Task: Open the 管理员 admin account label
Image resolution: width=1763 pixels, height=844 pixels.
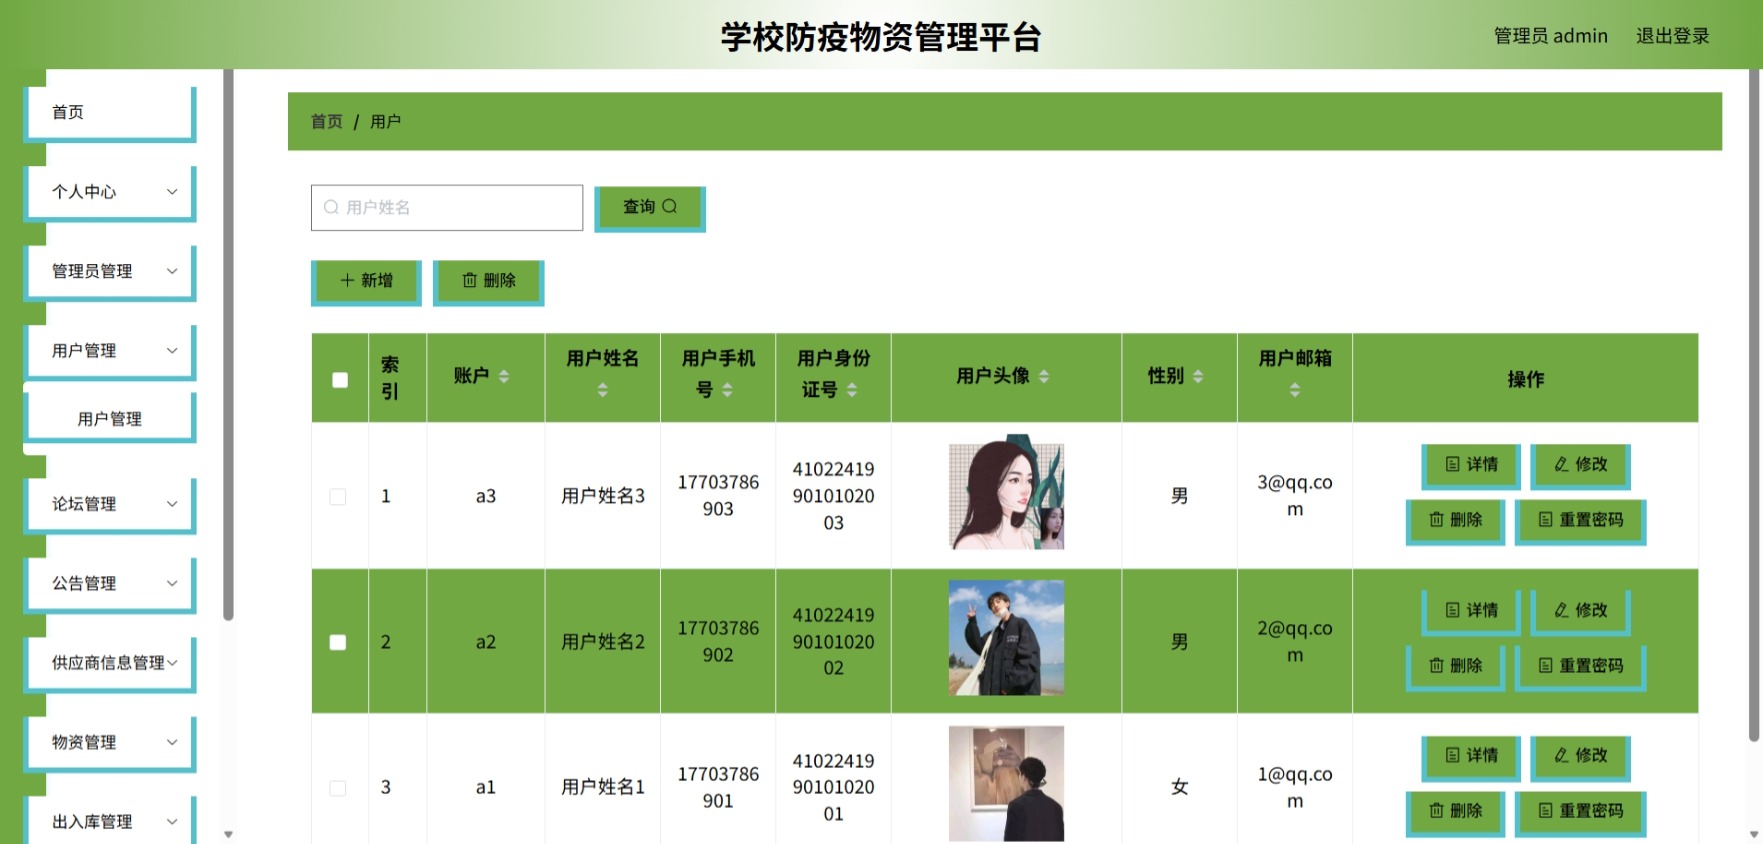Action: click(1550, 36)
